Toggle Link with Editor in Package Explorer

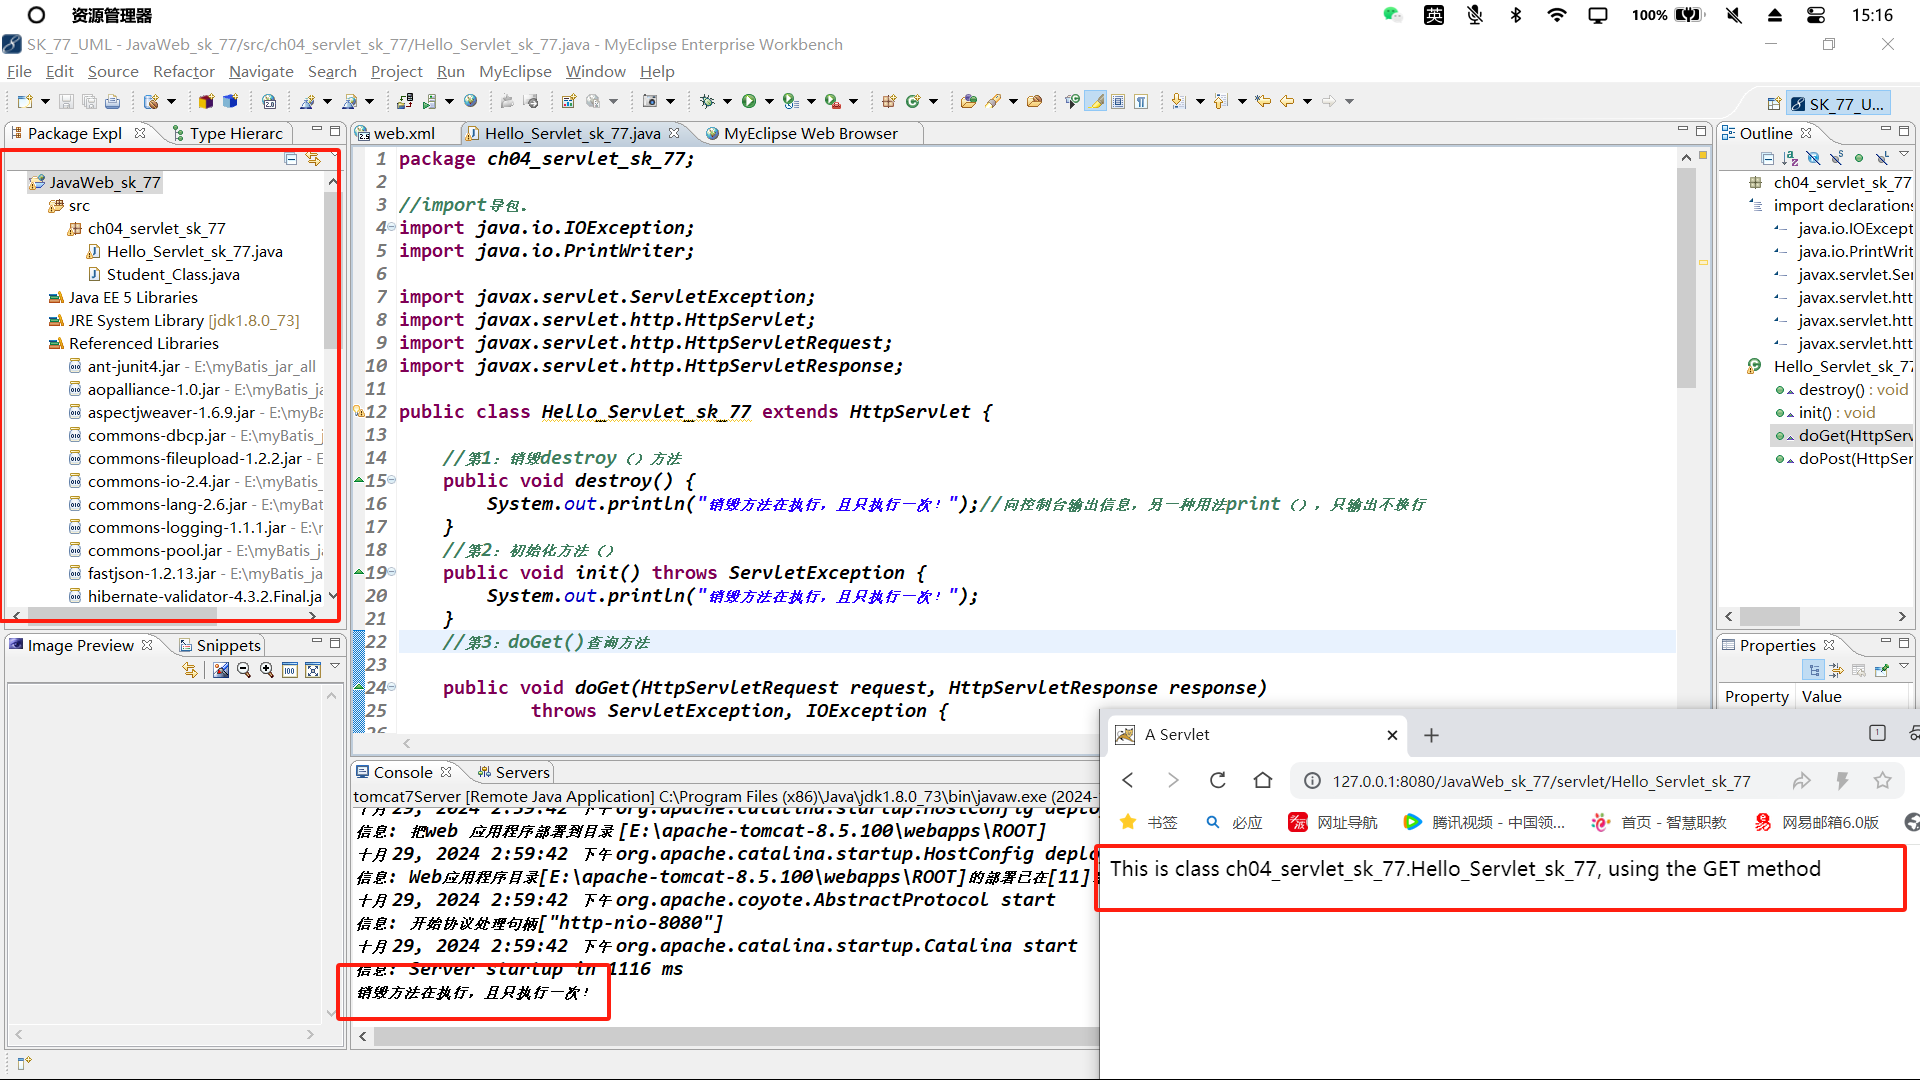313,159
